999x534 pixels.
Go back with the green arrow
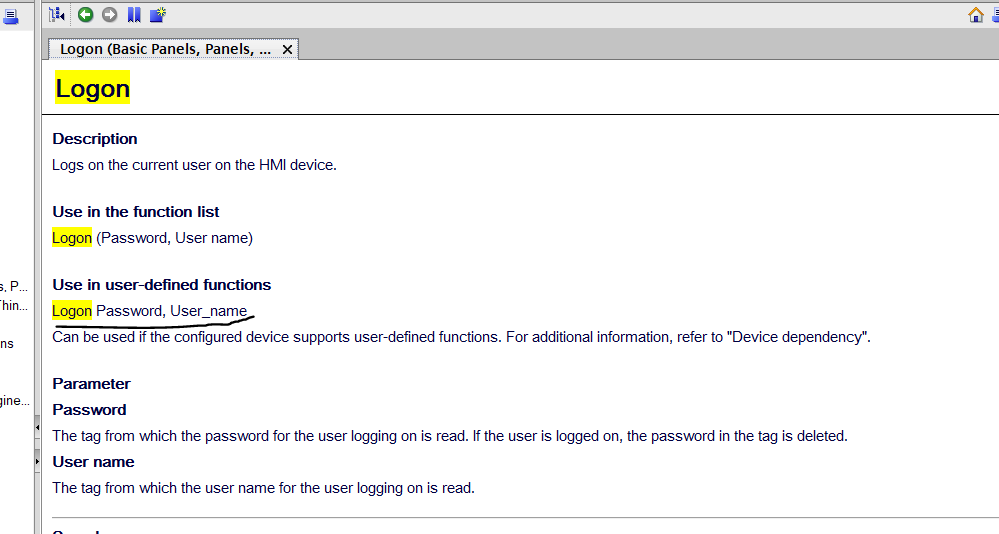(x=86, y=14)
